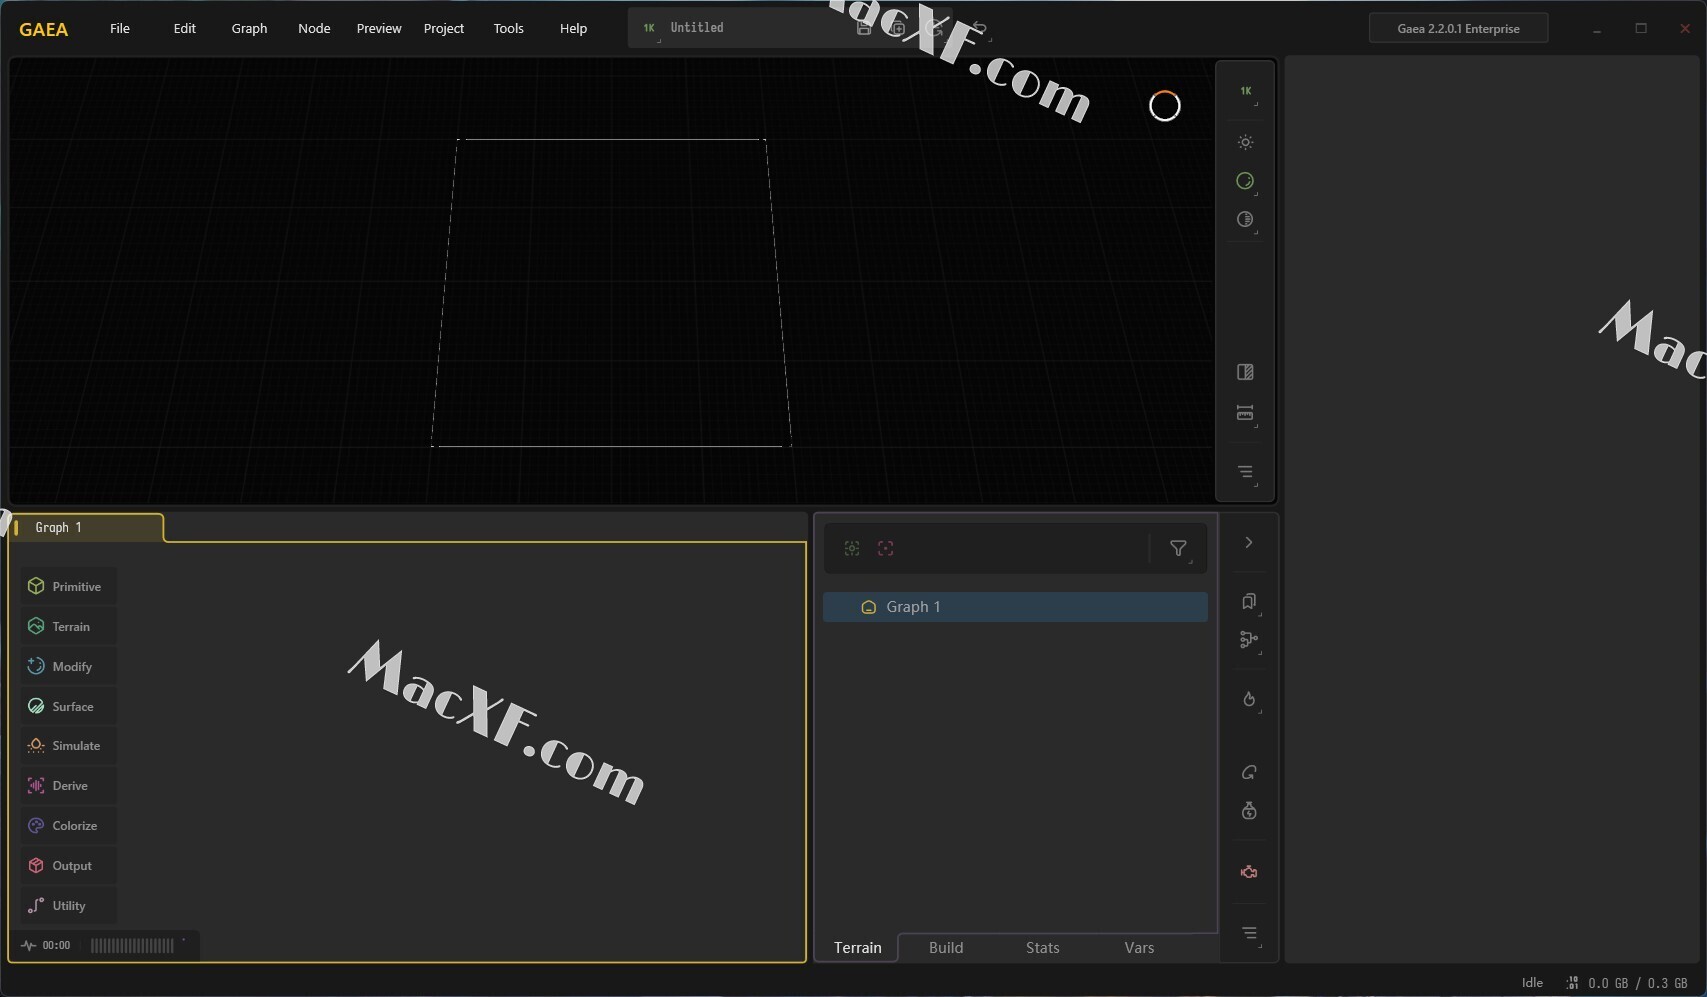
Task: Toggle the split view icon in viewport toolbar
Action: click(x=1245, y=372)
